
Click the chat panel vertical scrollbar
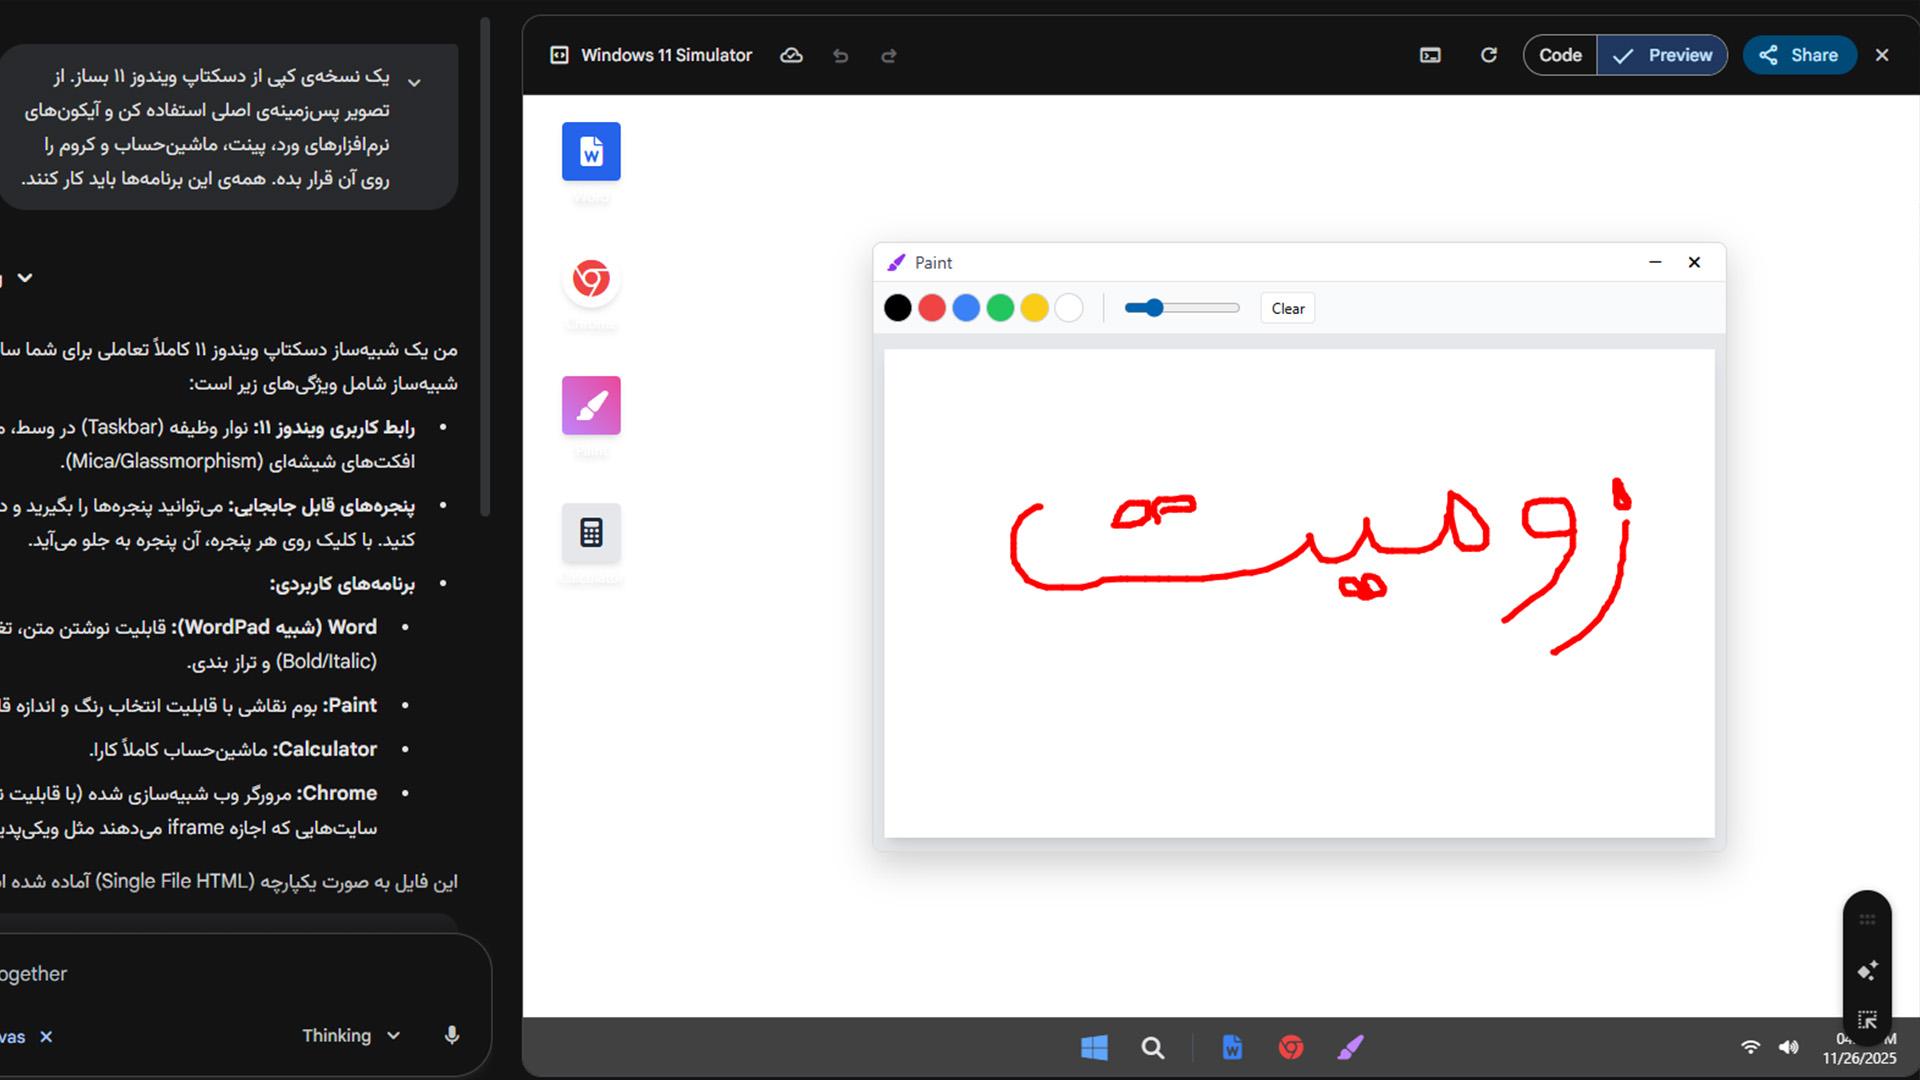(x=485, y=266)
